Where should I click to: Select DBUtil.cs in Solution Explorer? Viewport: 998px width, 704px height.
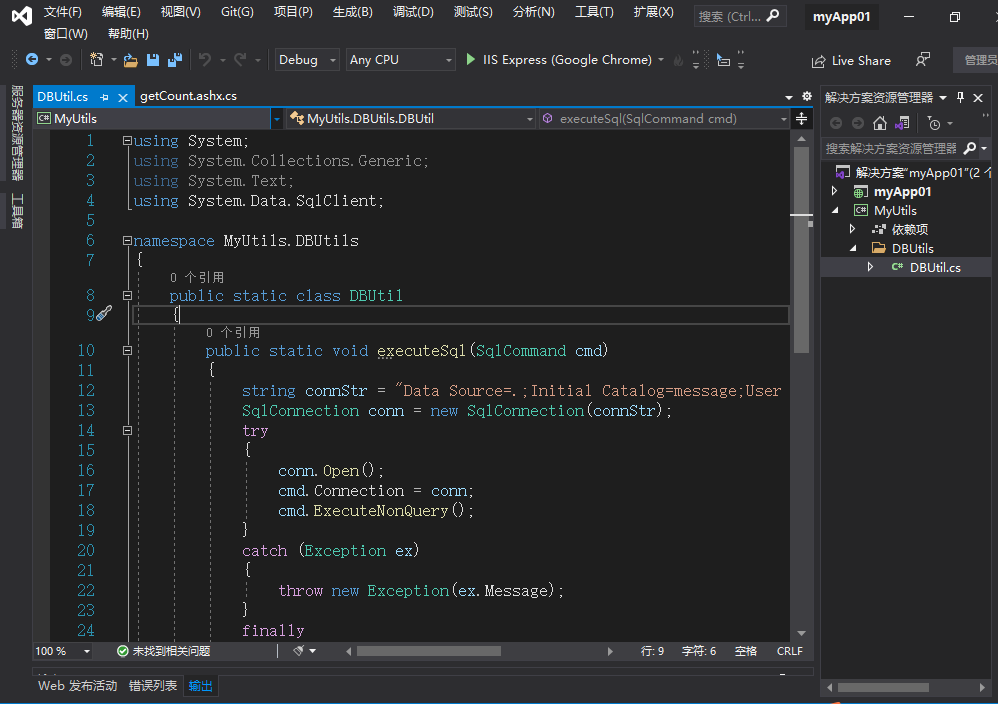935,267
